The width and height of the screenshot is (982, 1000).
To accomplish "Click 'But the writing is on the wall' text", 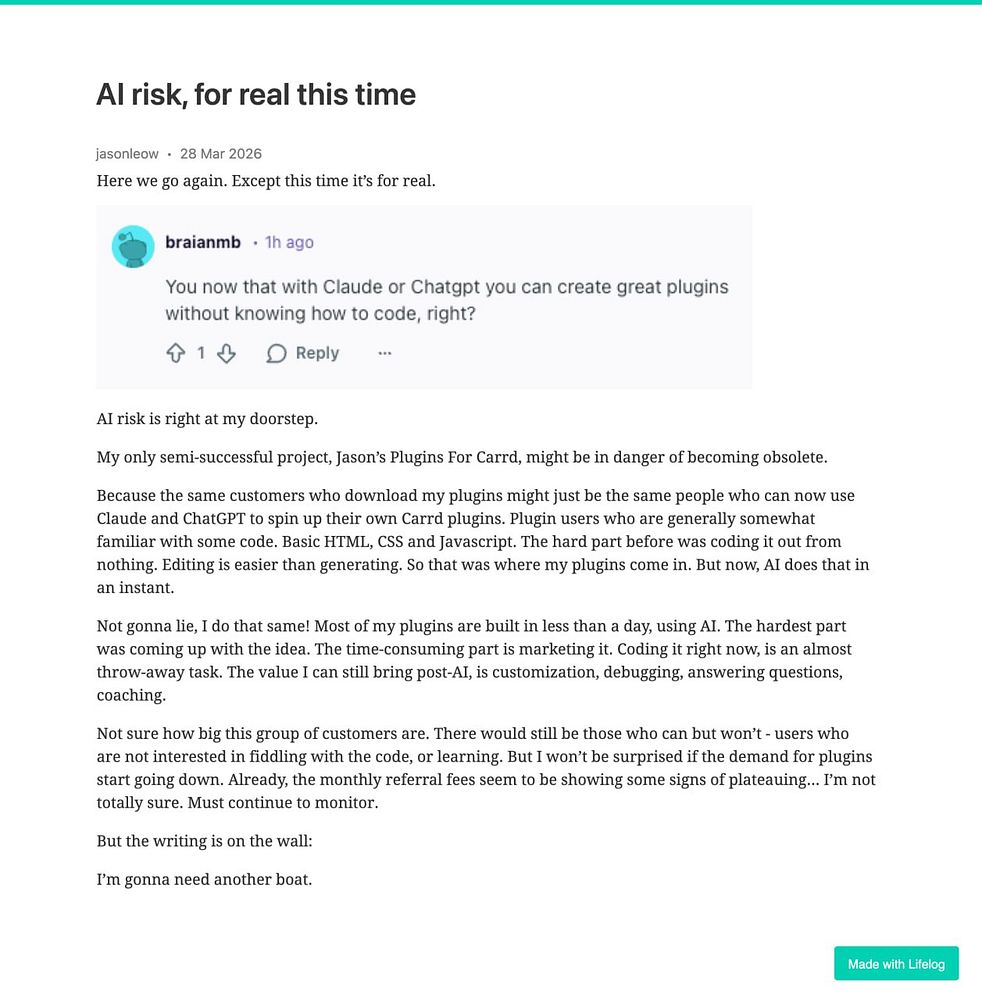I will [x=204, y=841].
